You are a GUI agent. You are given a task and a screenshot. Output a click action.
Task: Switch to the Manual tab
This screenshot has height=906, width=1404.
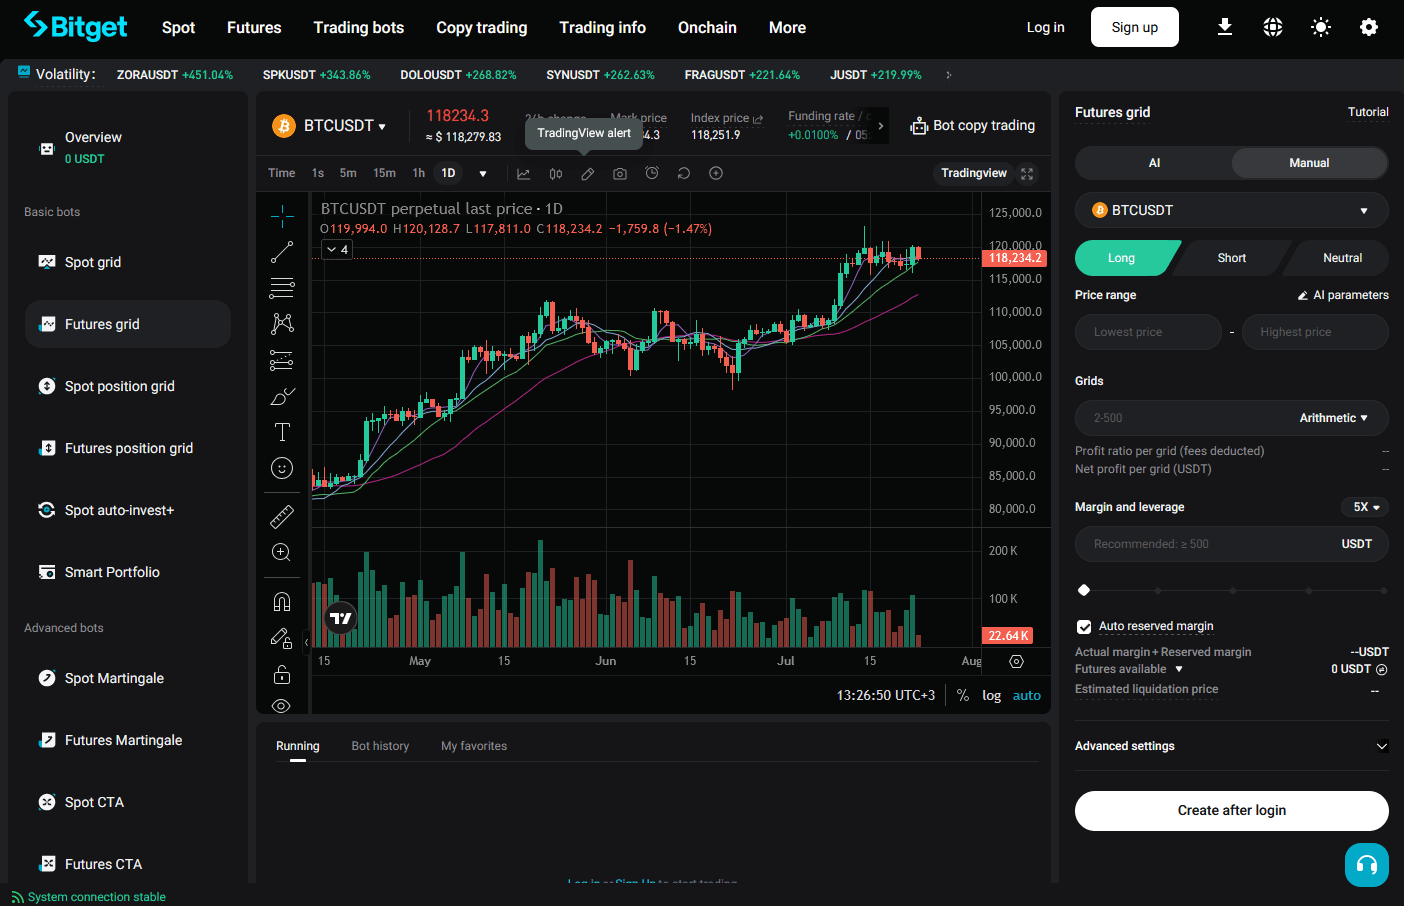tap(1309, 163)
